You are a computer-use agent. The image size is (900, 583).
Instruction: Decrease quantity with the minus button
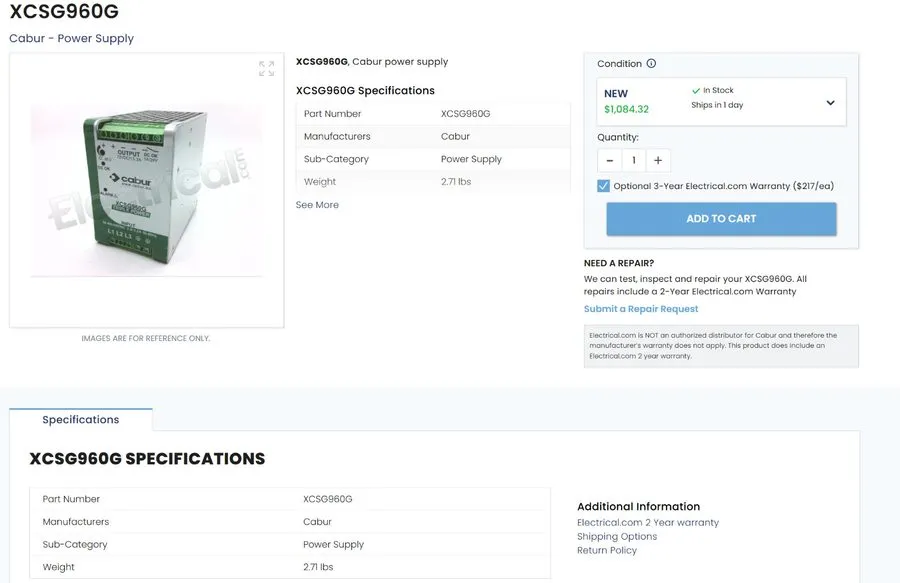pyautogui.click(x=610, y=161)
